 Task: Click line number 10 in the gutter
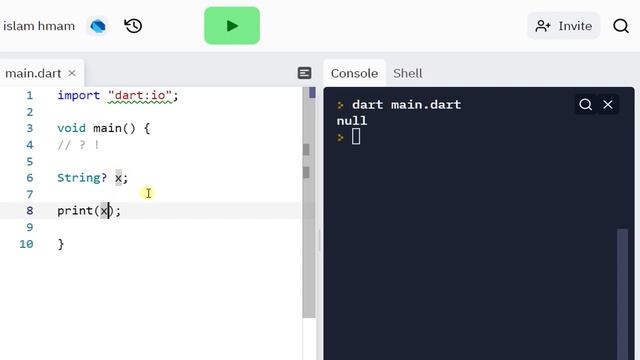[26, 244]
